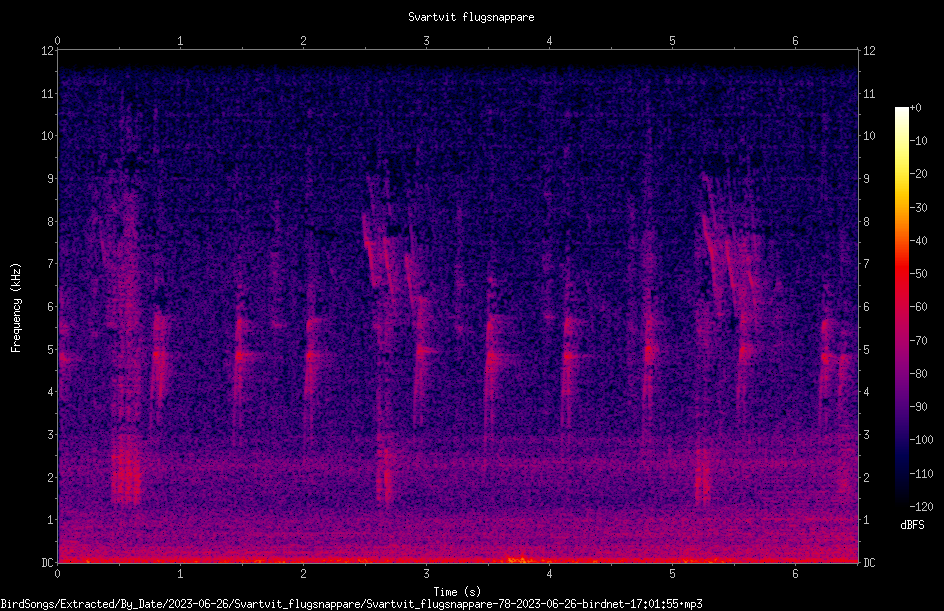
Task: Click "DC" on the left frequency axis
Action: (47, 563)
